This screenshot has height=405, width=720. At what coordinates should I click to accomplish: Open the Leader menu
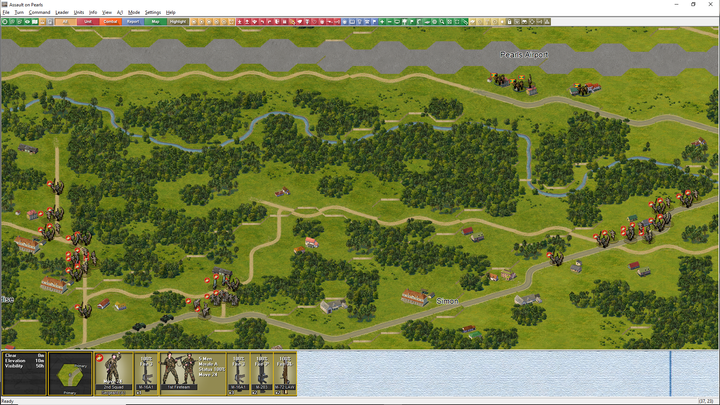pyautogui.click(x=62, y=12)
